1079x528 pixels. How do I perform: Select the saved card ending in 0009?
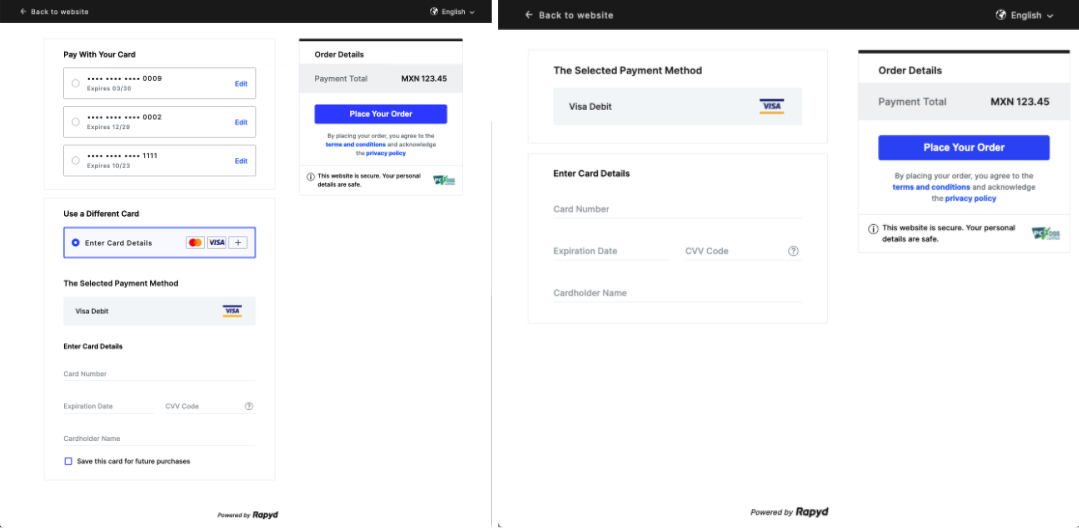coord(75,83)
